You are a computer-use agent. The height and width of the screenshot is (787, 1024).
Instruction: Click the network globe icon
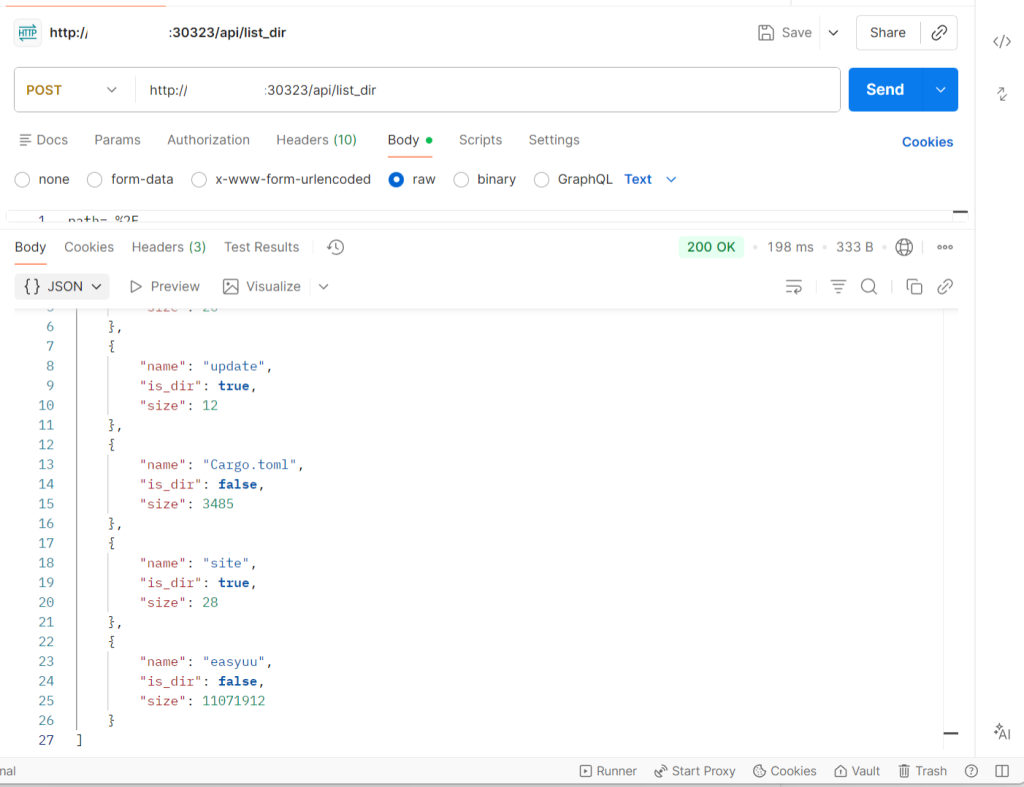pos(905,247)
